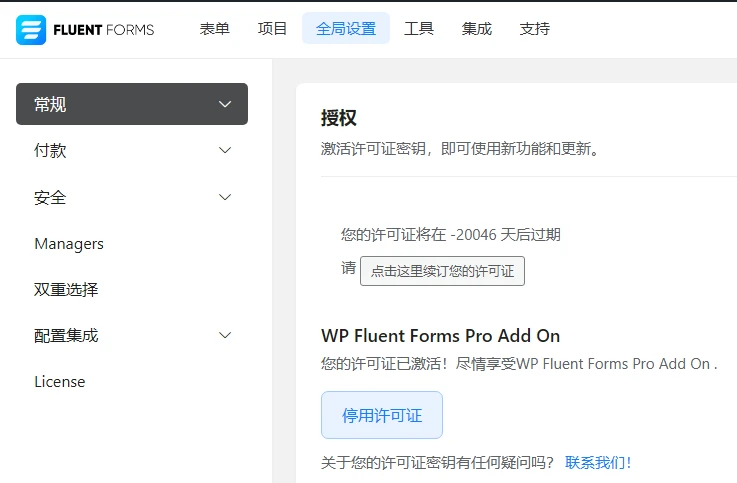The image size is (737, 483).
Task: Select the 全局设置 tab
Action: (x=346, y=29)
